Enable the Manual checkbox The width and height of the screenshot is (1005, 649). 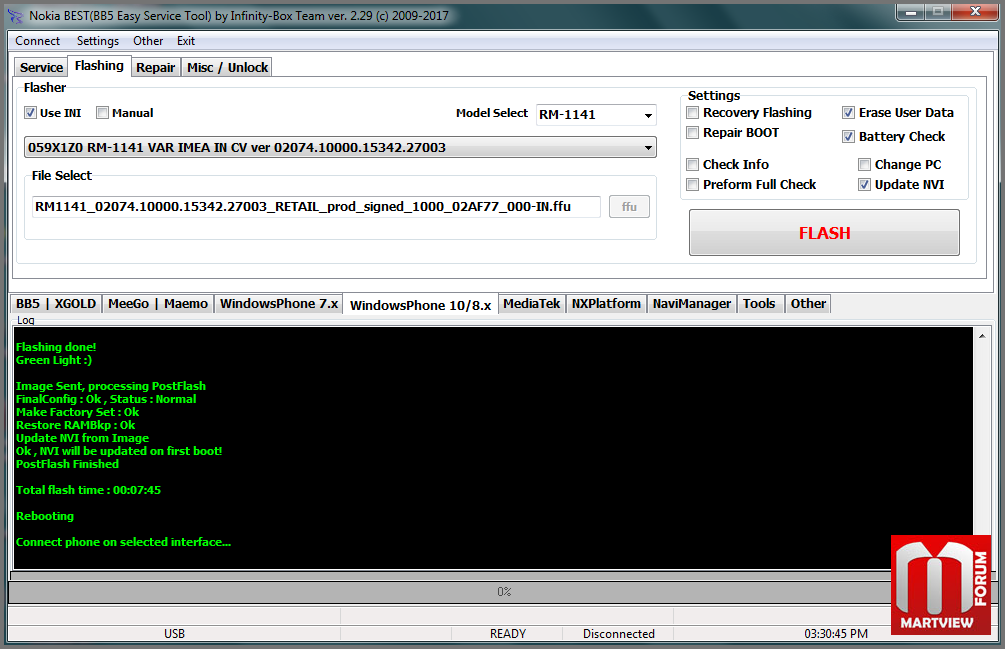click(x=102, y=113)
